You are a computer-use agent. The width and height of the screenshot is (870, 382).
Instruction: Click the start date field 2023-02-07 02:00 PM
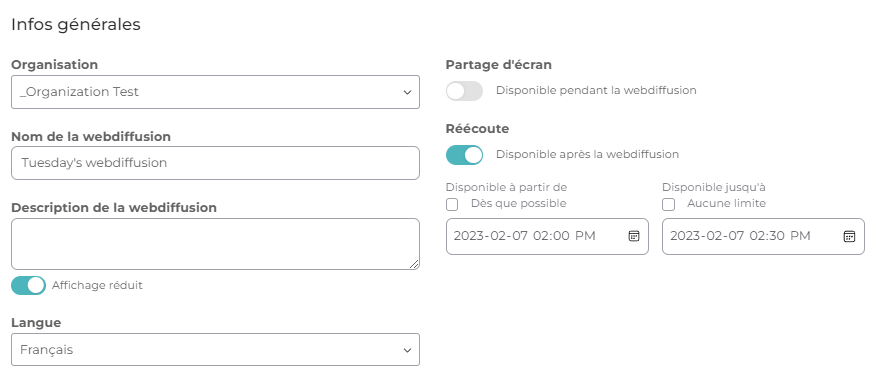point(547,237)
